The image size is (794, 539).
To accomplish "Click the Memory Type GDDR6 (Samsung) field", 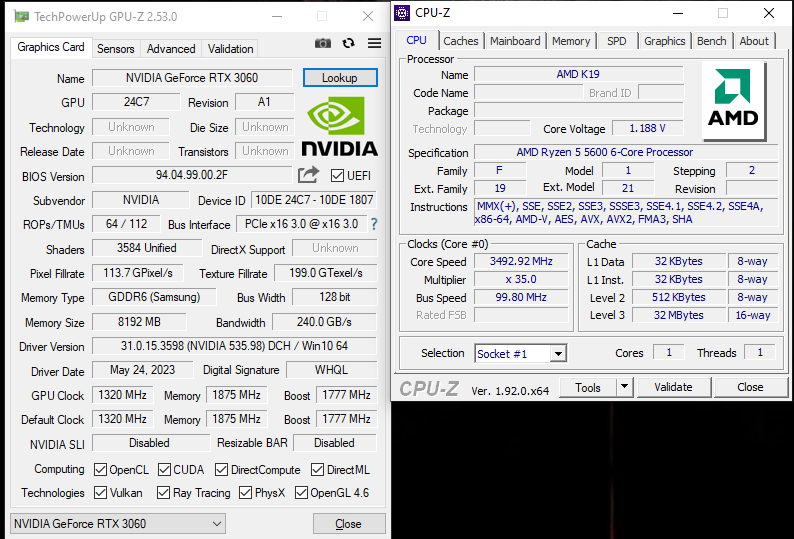I will [x=154, y=297].
